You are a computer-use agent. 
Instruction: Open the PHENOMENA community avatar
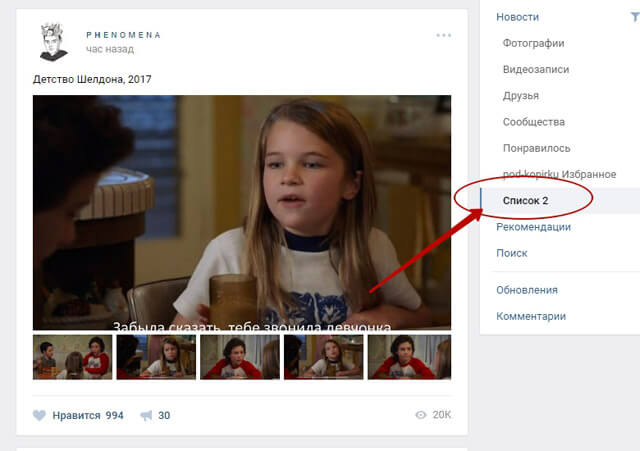53,42
